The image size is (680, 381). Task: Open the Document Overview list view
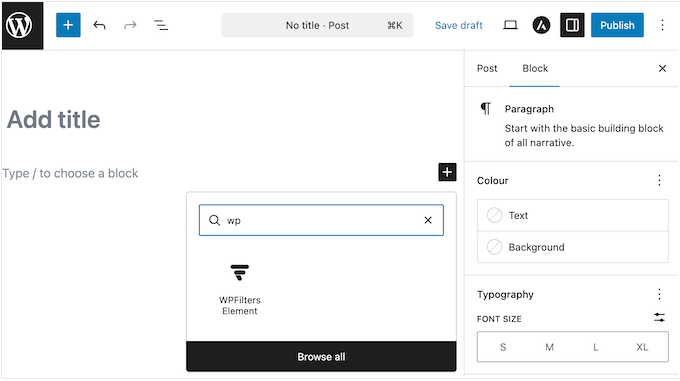click(x=161, y=25)
